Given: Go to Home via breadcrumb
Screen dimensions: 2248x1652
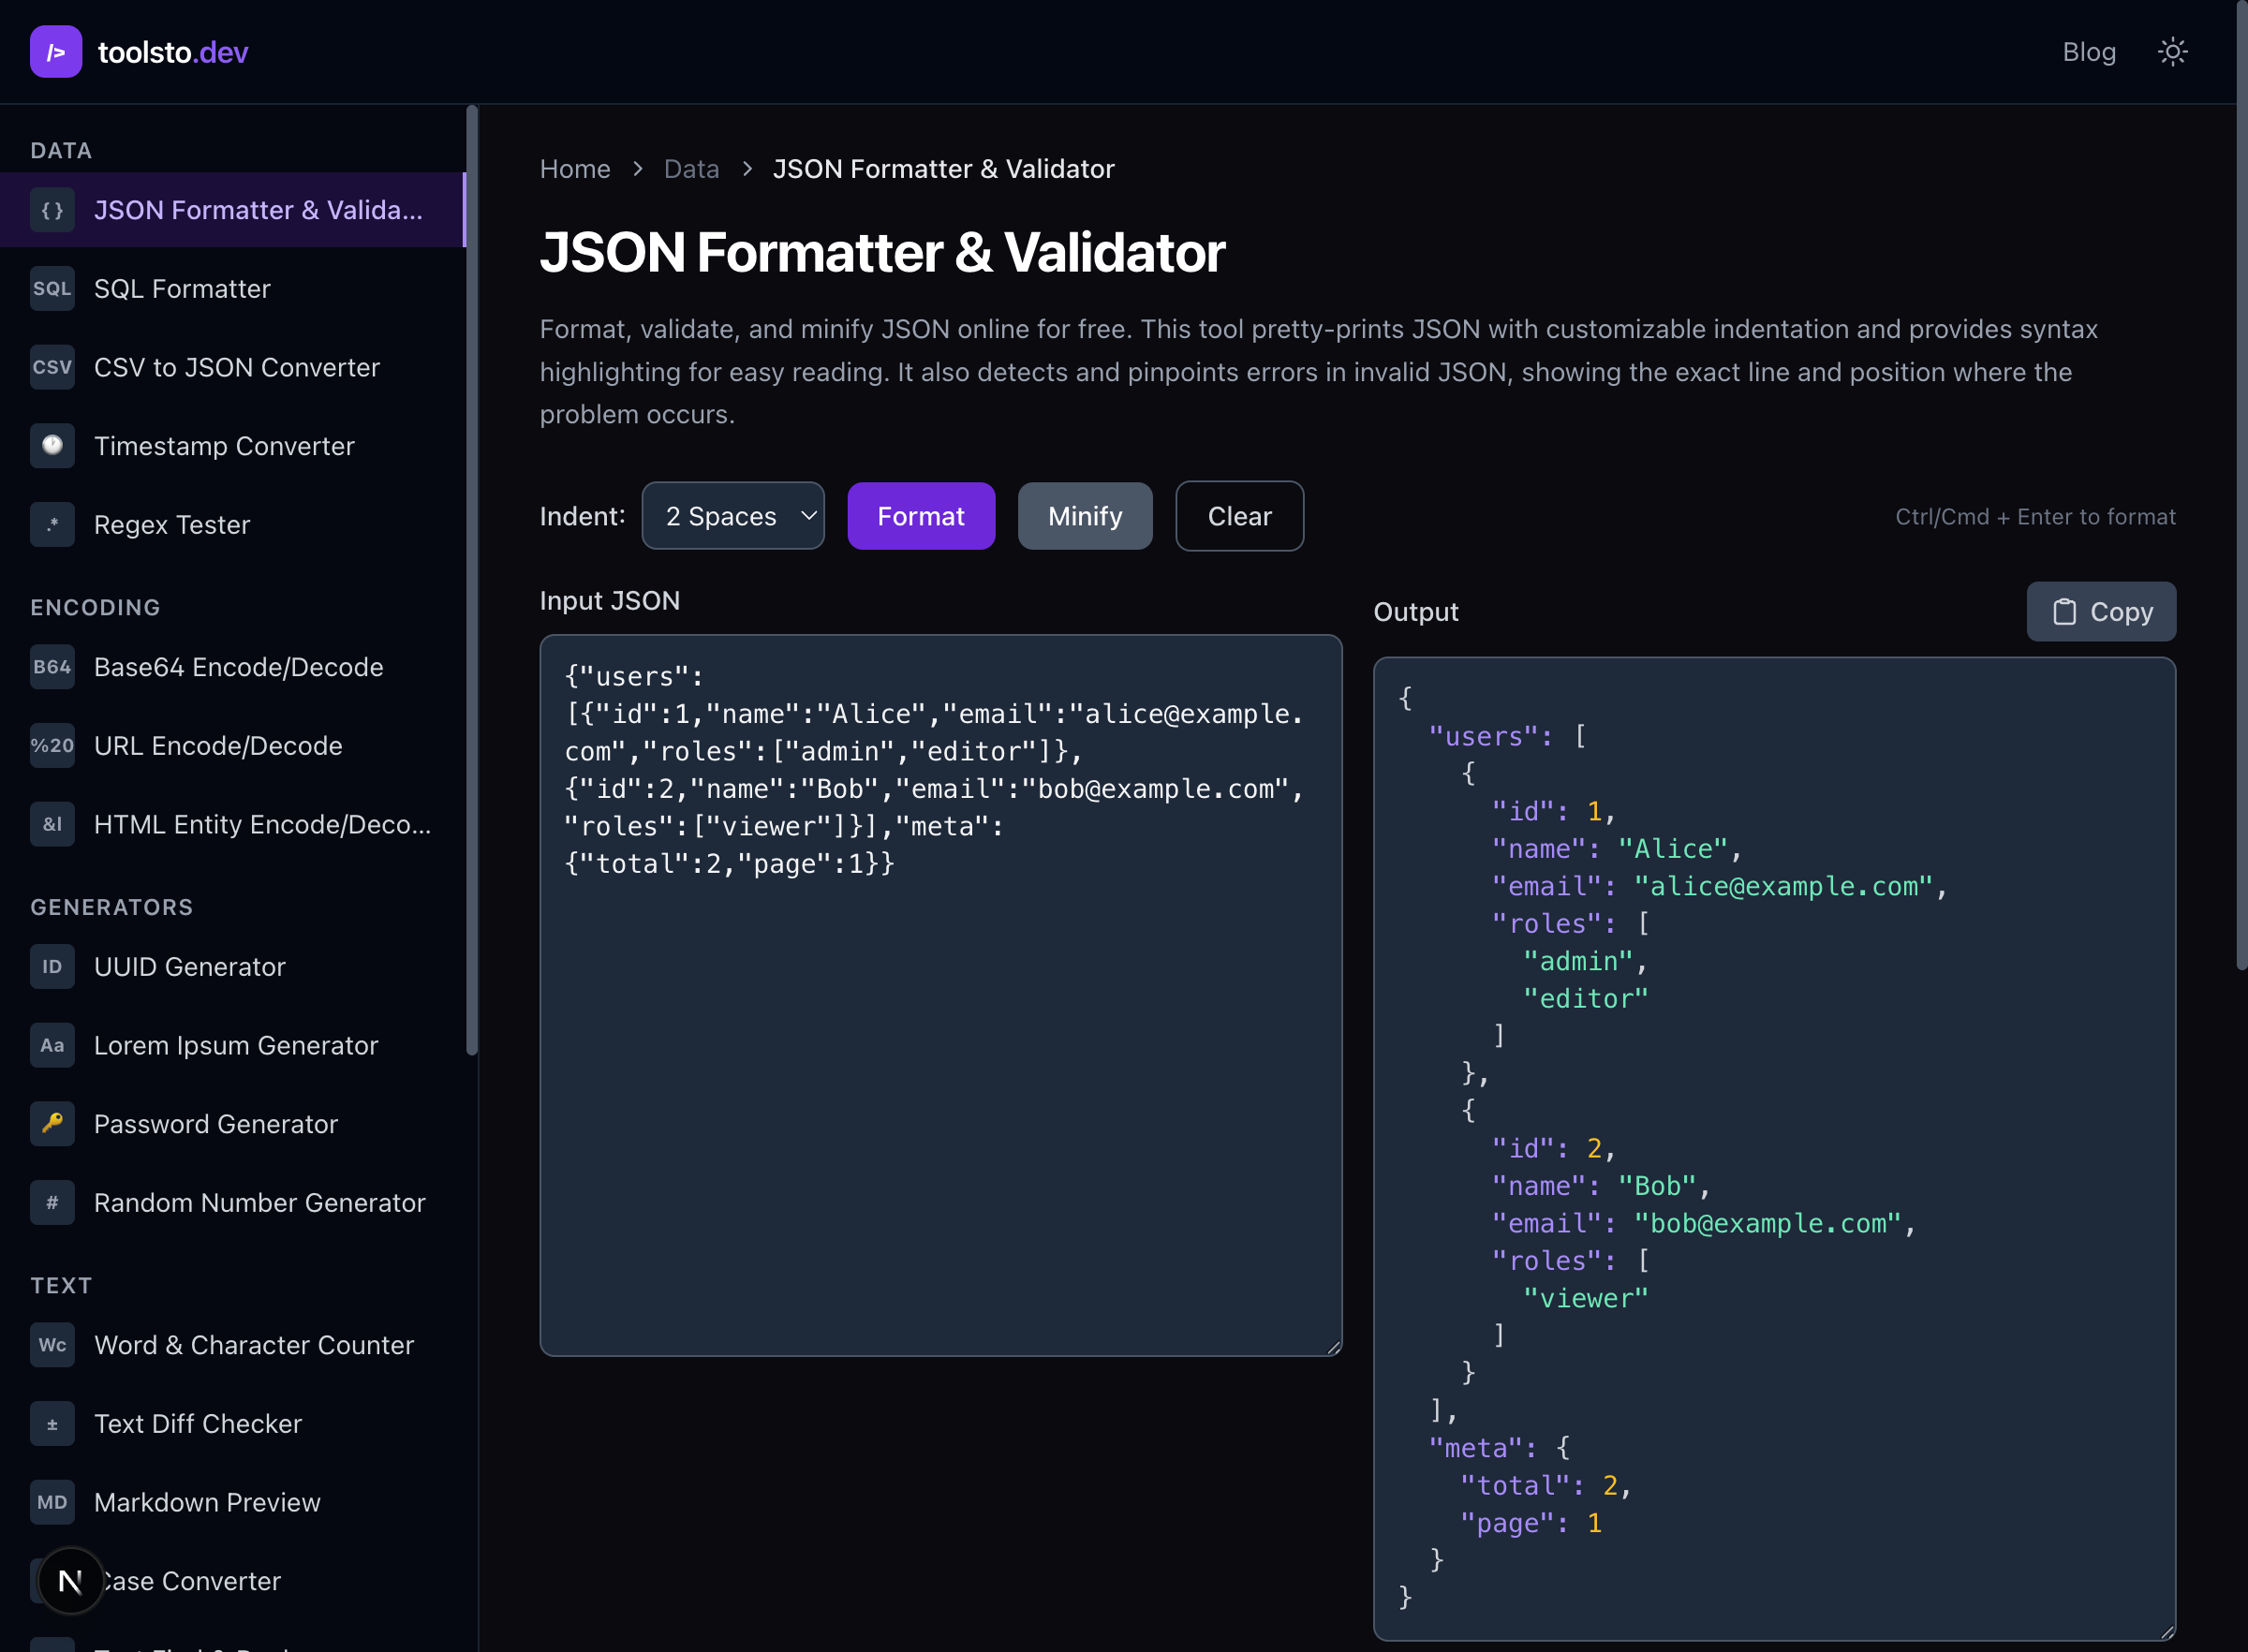Looking at the screenshot, I should (x=575, y=168).
